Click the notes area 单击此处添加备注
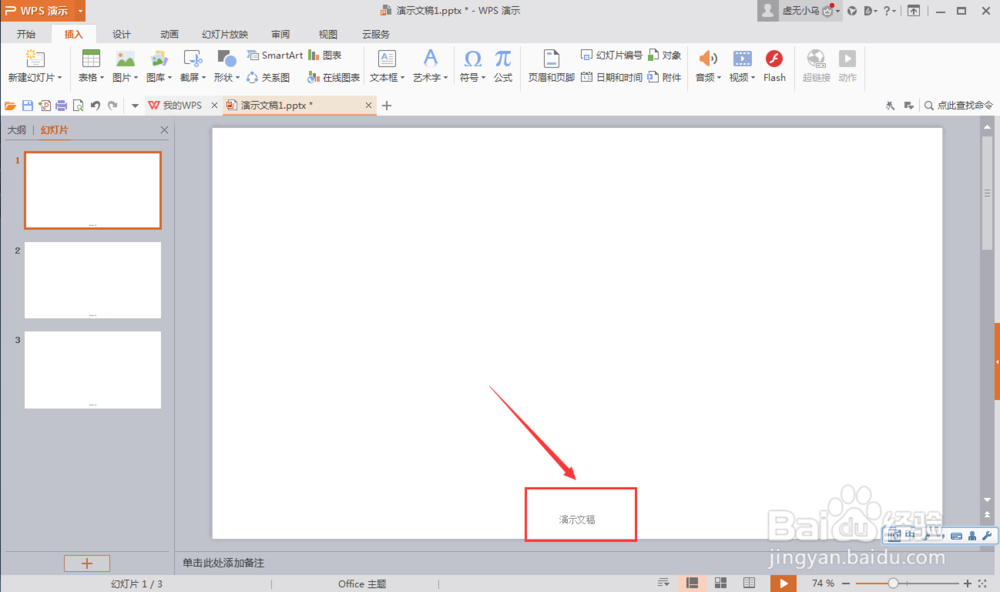This screenshot has width=1000, height=592. coord(223,563)
